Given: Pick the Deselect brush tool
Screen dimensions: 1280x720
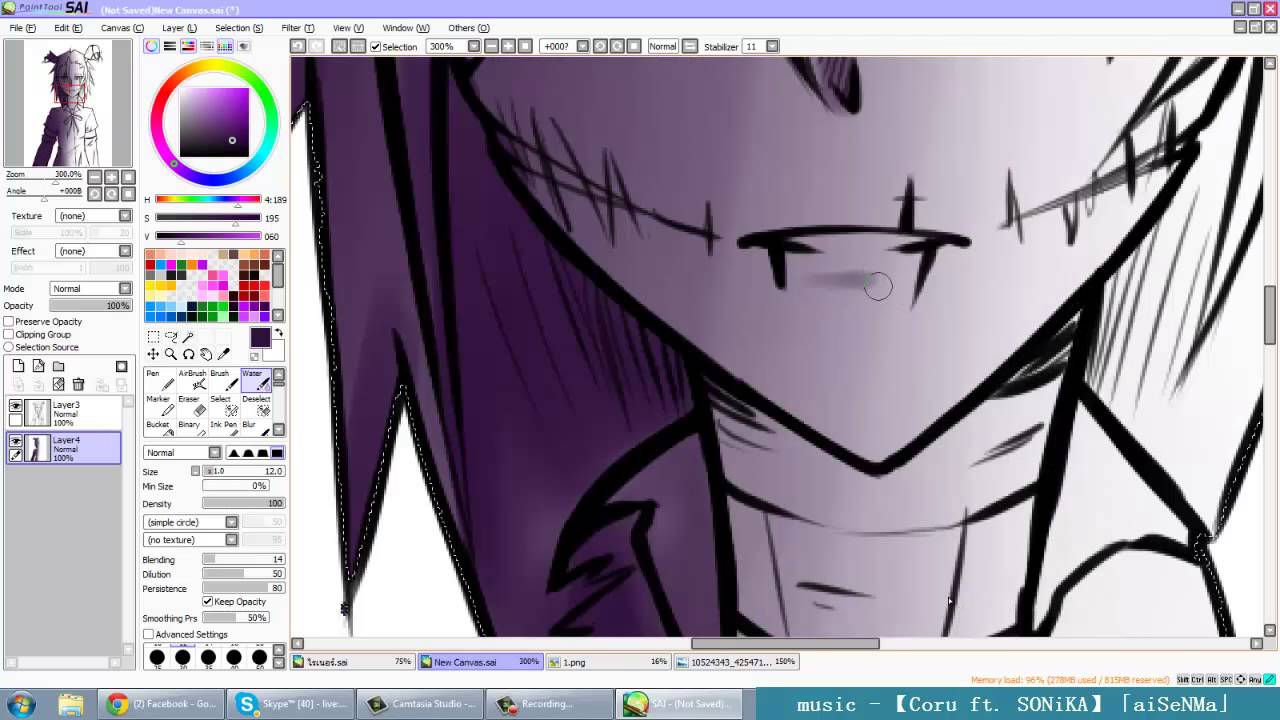Looking at the screenshot, I should click(255, 405).
